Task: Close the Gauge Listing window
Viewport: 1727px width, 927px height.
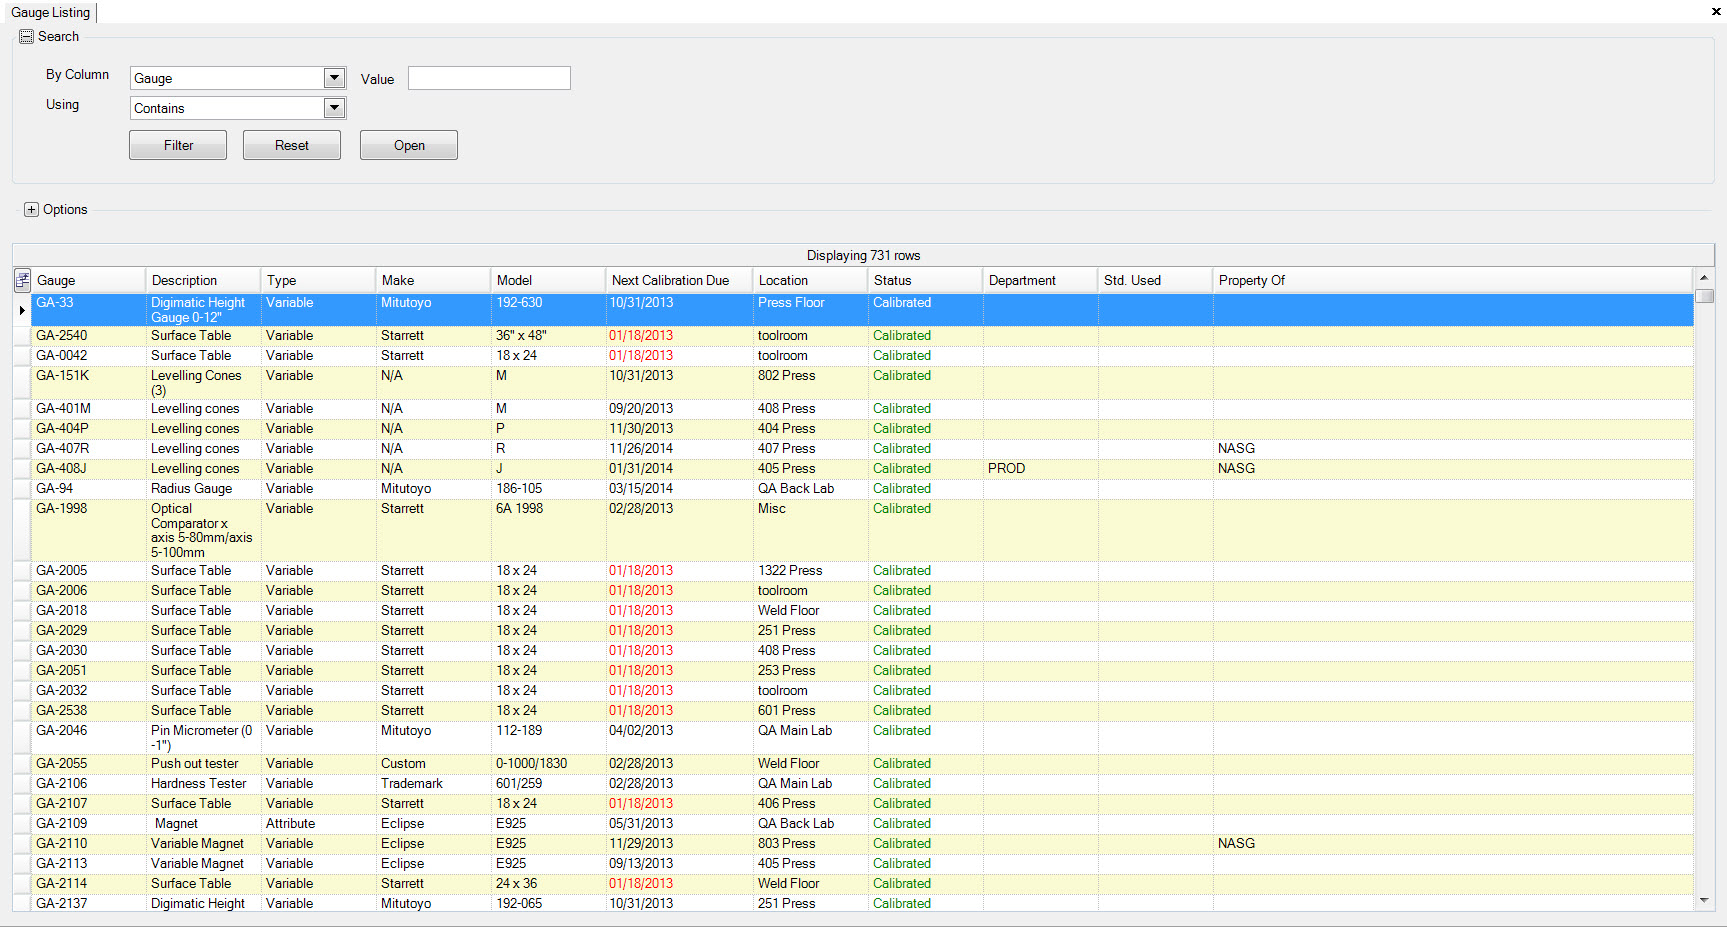Action: coord(1716,12)
